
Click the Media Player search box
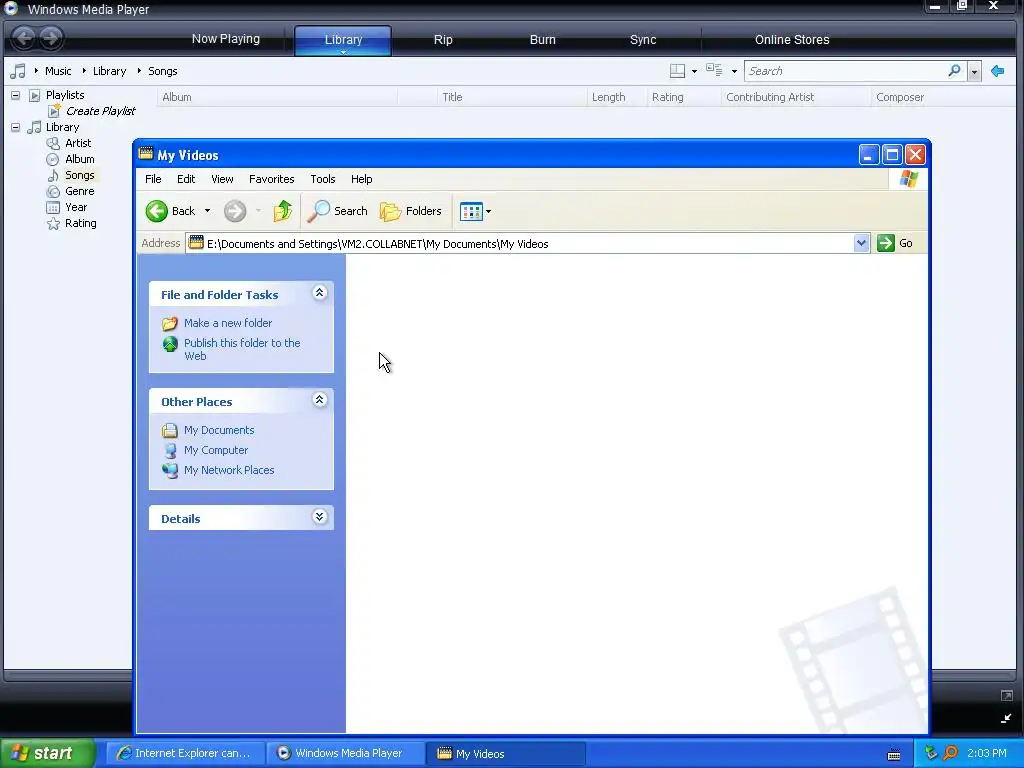(x=845, y=71)
